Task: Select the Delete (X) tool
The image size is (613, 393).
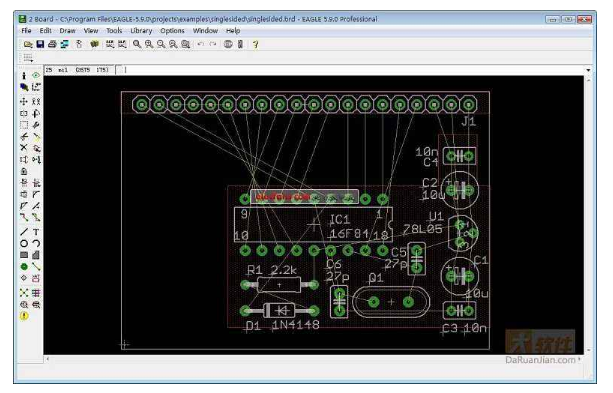Action: coord(24,148)
